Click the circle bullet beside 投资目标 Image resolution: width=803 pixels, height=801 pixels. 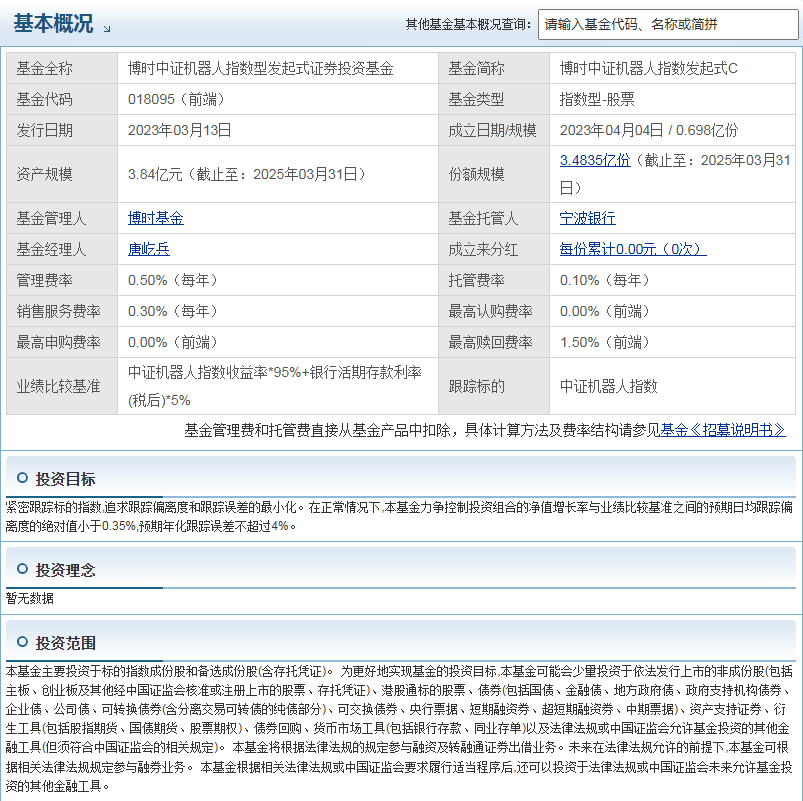[22, 478]
